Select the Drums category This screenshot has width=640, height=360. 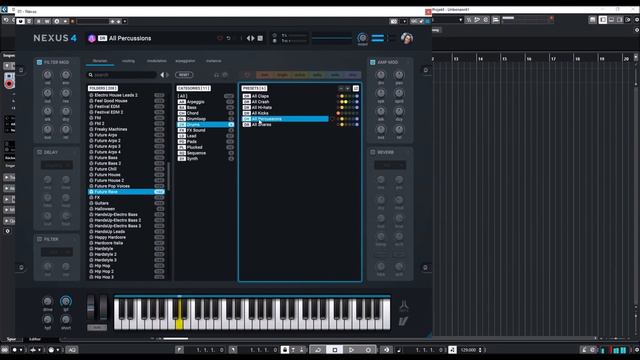pyautogui.click(x=205, y=124)
